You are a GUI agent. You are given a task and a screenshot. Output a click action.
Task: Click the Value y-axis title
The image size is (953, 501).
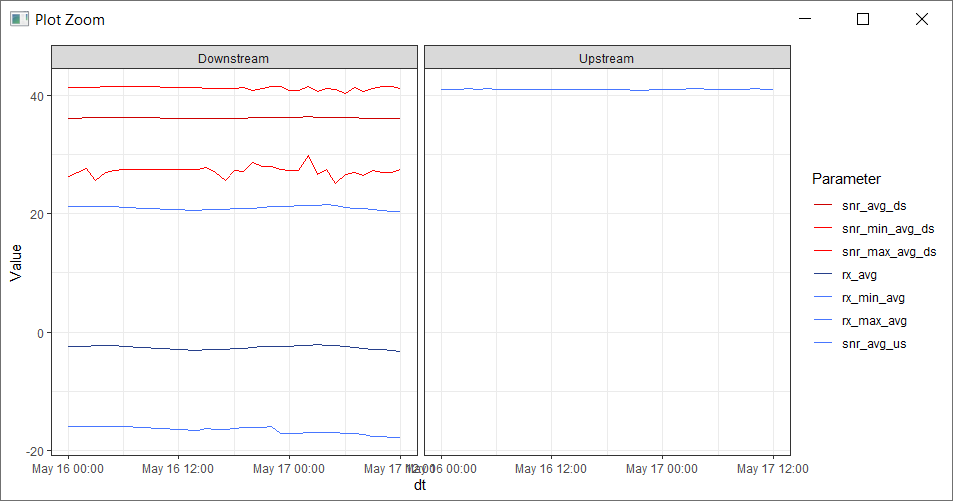click(15, 262)
